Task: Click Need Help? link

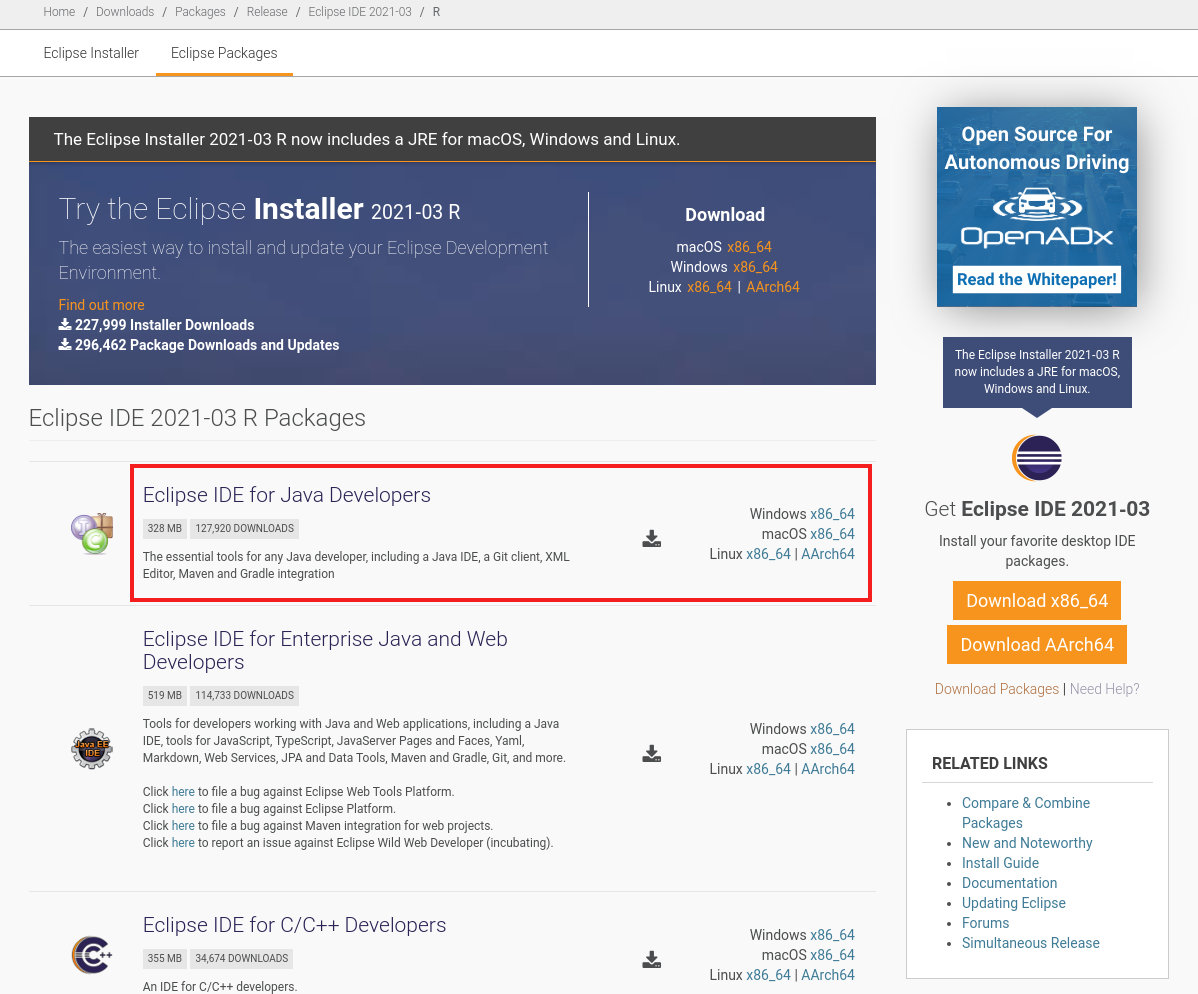Action: [x=1104, y=688]
